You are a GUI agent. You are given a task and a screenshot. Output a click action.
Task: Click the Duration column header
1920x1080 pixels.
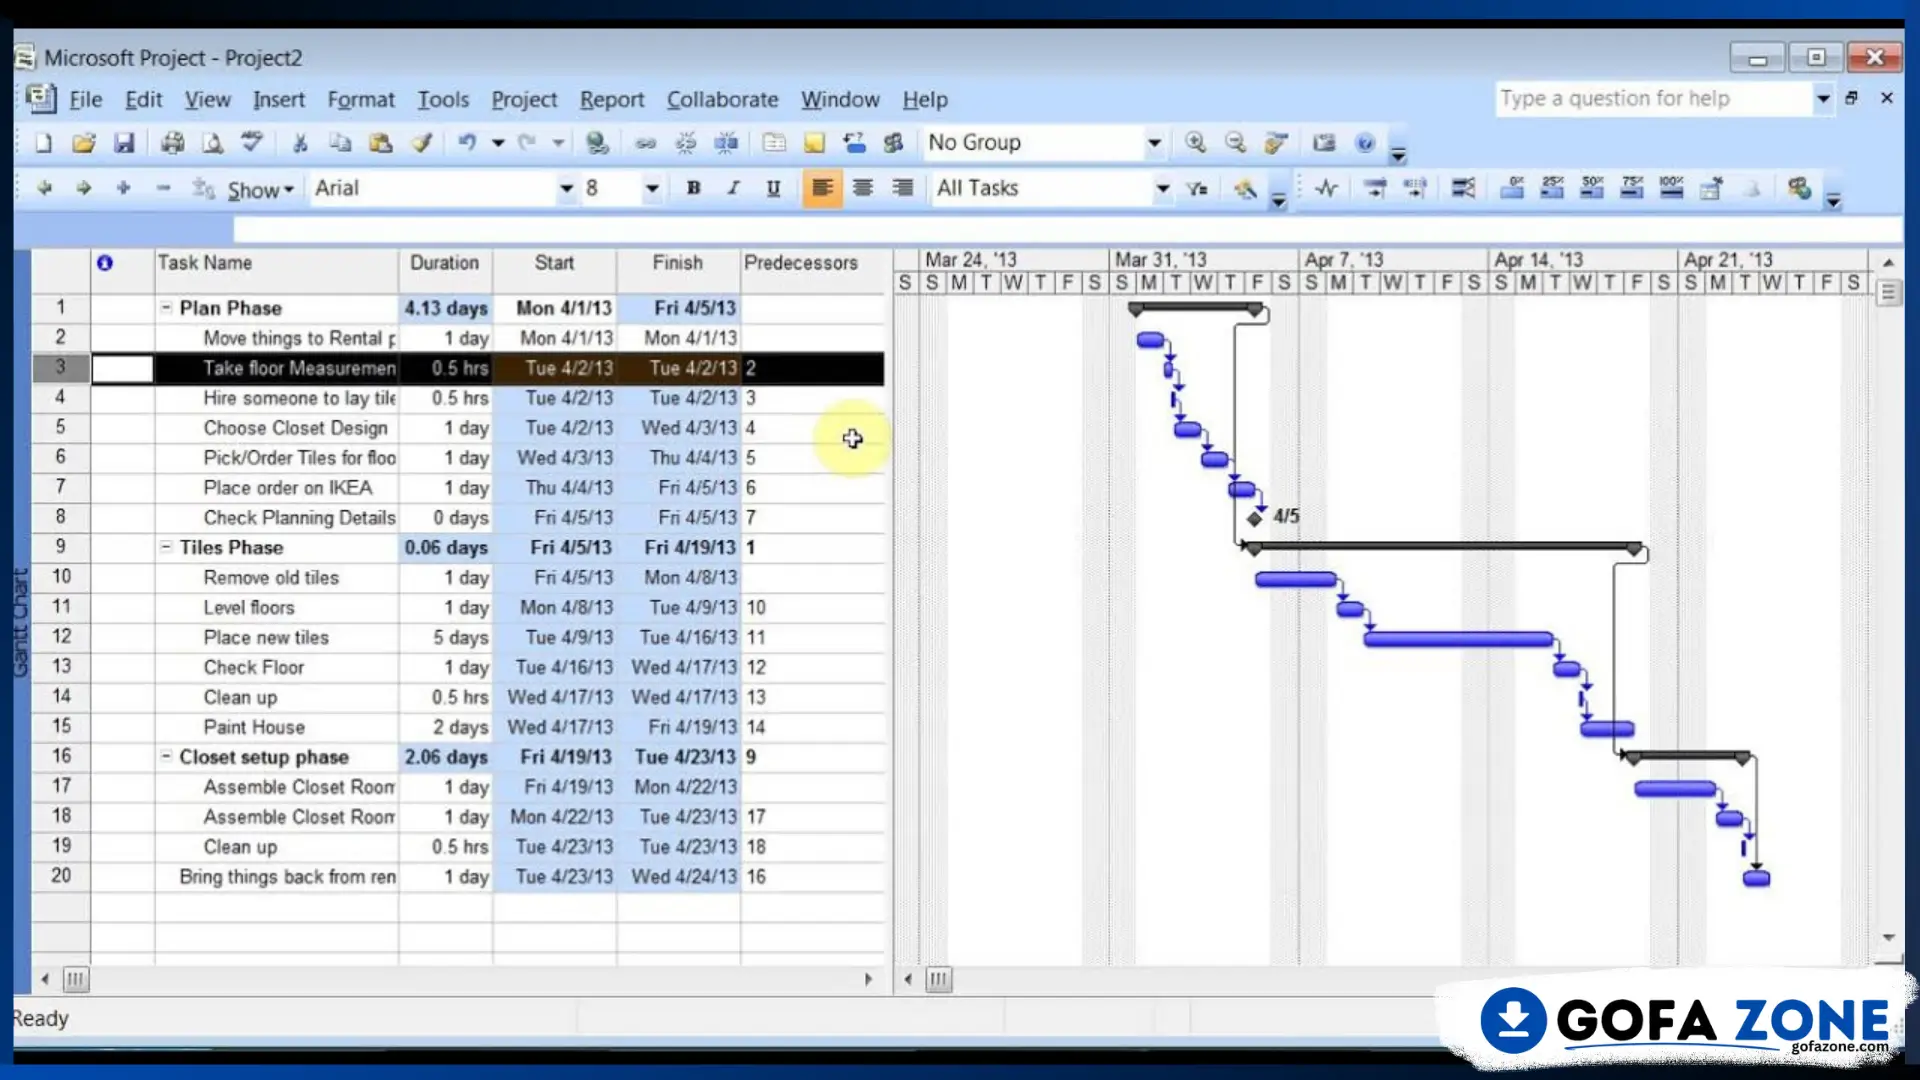point(445,269)
